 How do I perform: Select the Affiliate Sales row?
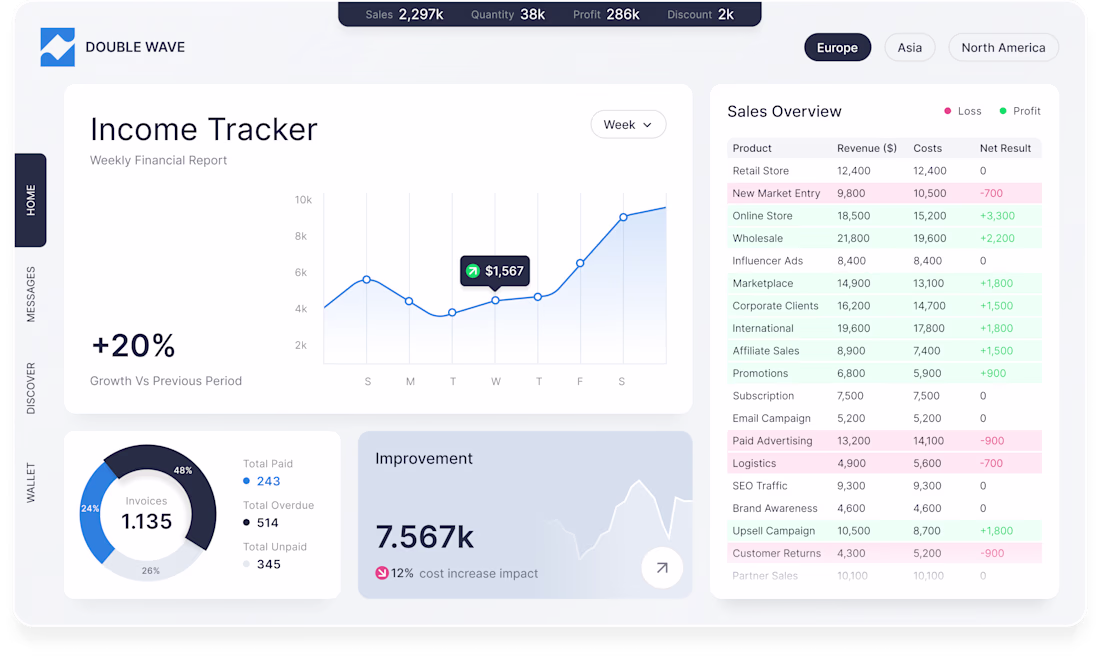tap(884, 350)
